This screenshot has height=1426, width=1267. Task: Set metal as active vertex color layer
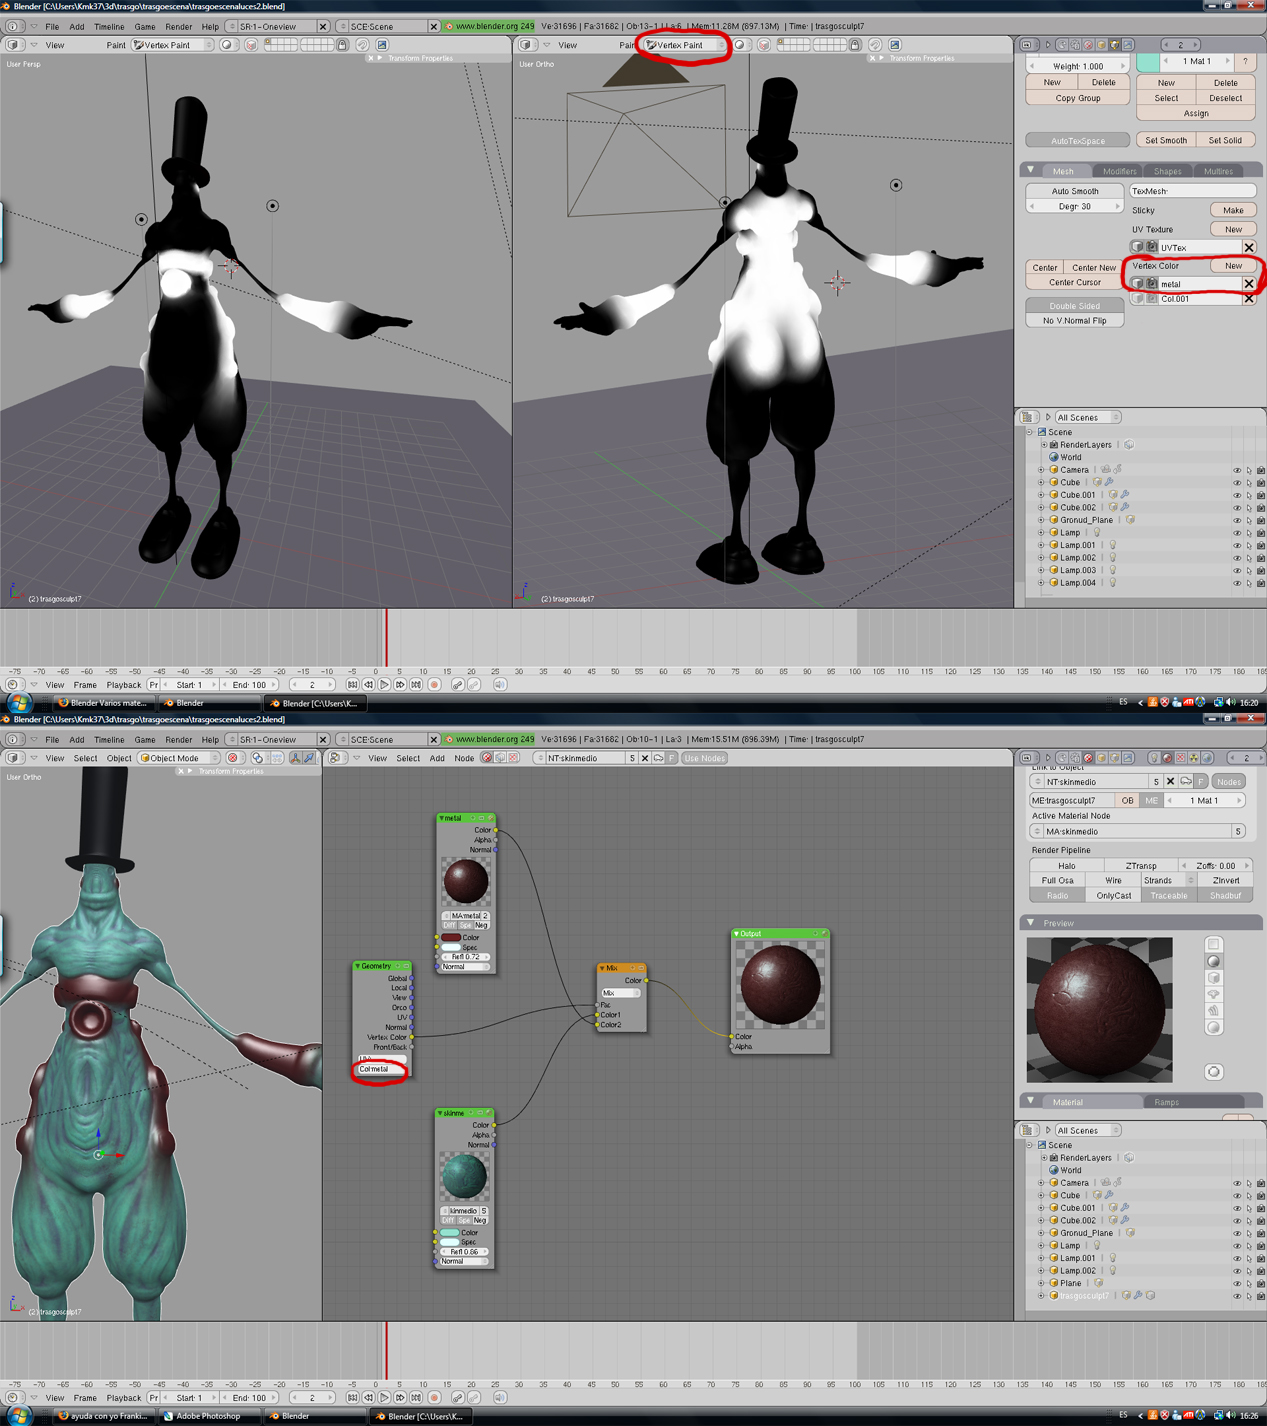point(1138,284)
